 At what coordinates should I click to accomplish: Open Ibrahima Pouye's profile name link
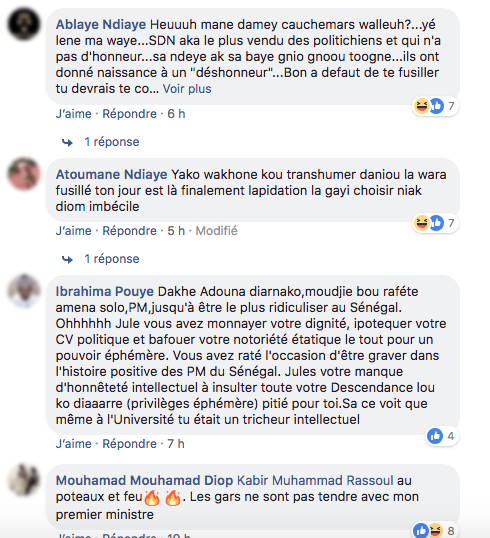click(105, 291)
